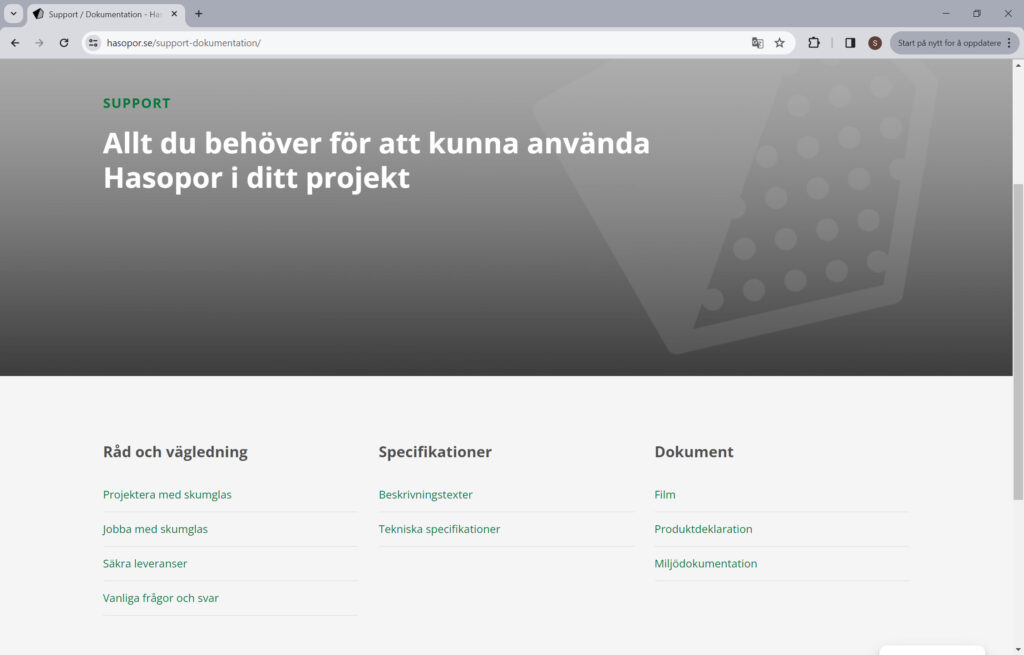Go back to the previous page
Image resolution: width=1024 pixels, height=655 pixels.
tap(15, 43)
